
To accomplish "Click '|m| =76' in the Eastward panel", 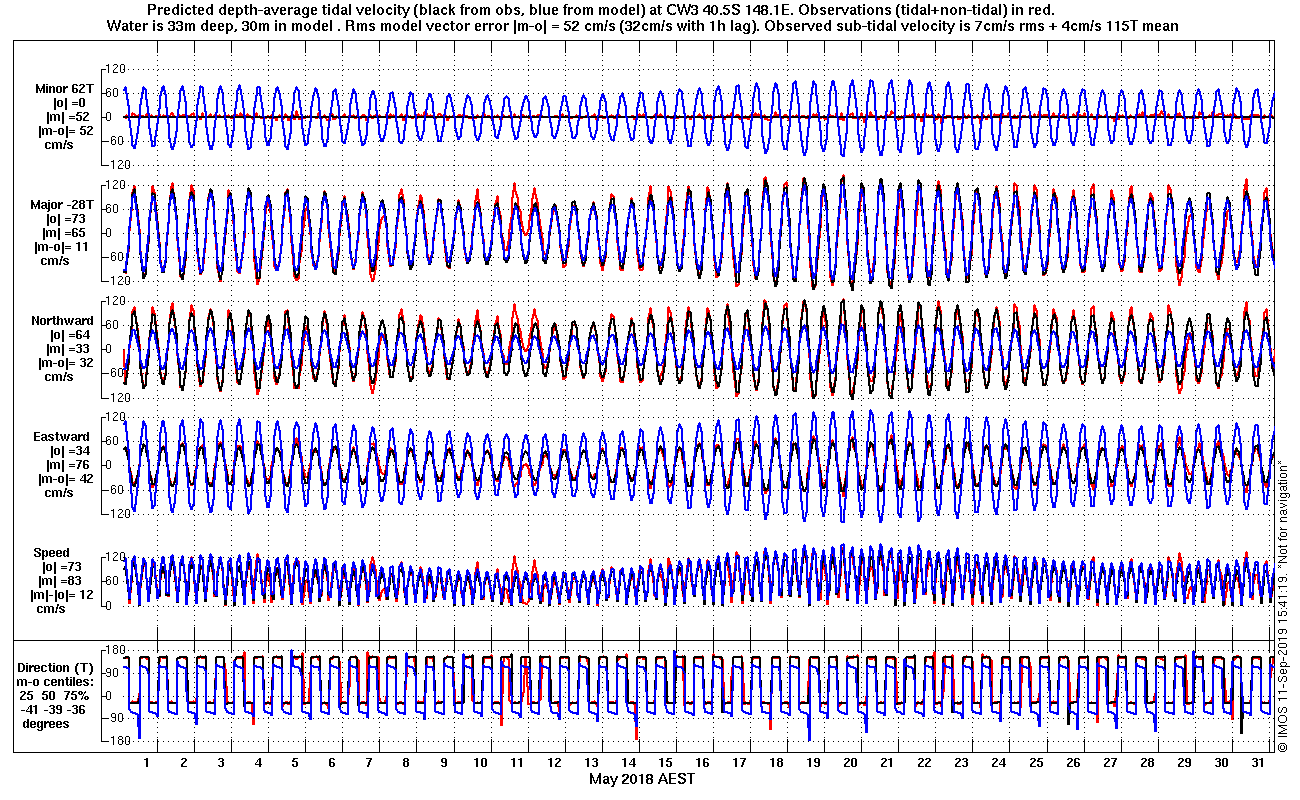I will [x=66, y=465].
